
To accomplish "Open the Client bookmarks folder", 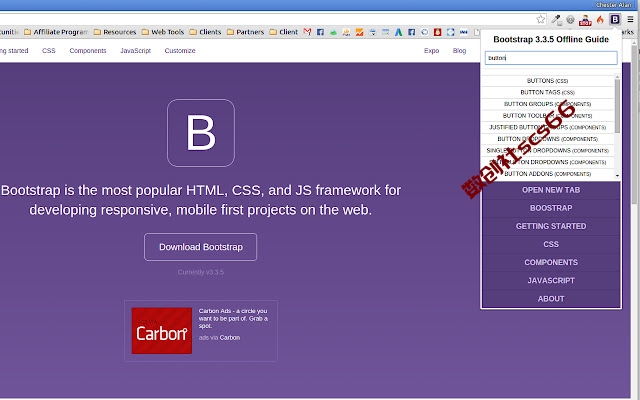I will click(284, 32).
